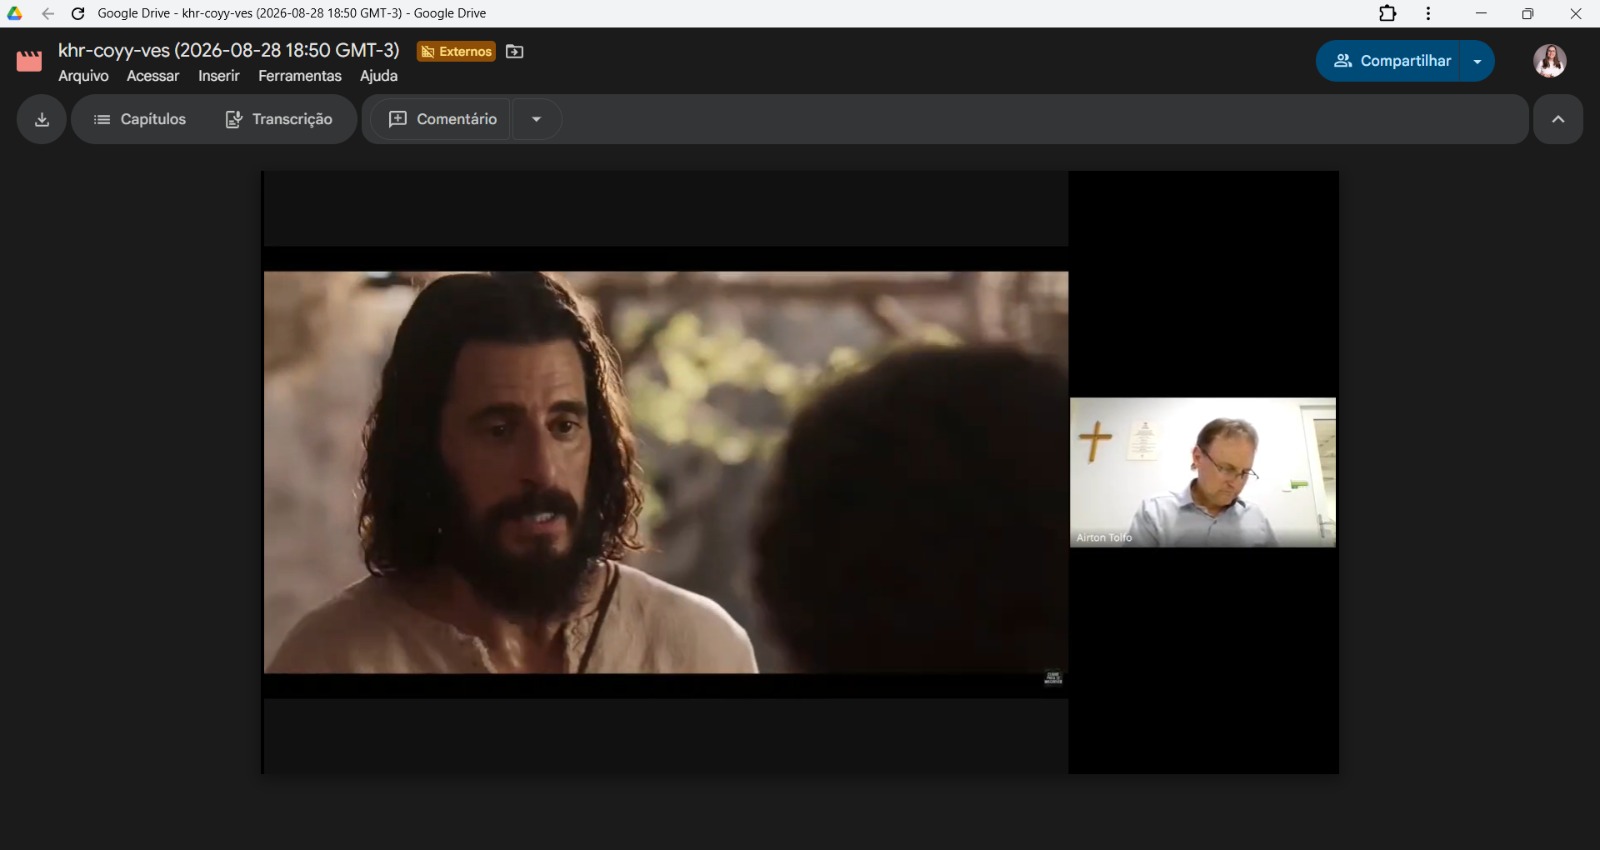Click the Externos badge
This screenshot has width=1600, height=850.
pos(456,51)
